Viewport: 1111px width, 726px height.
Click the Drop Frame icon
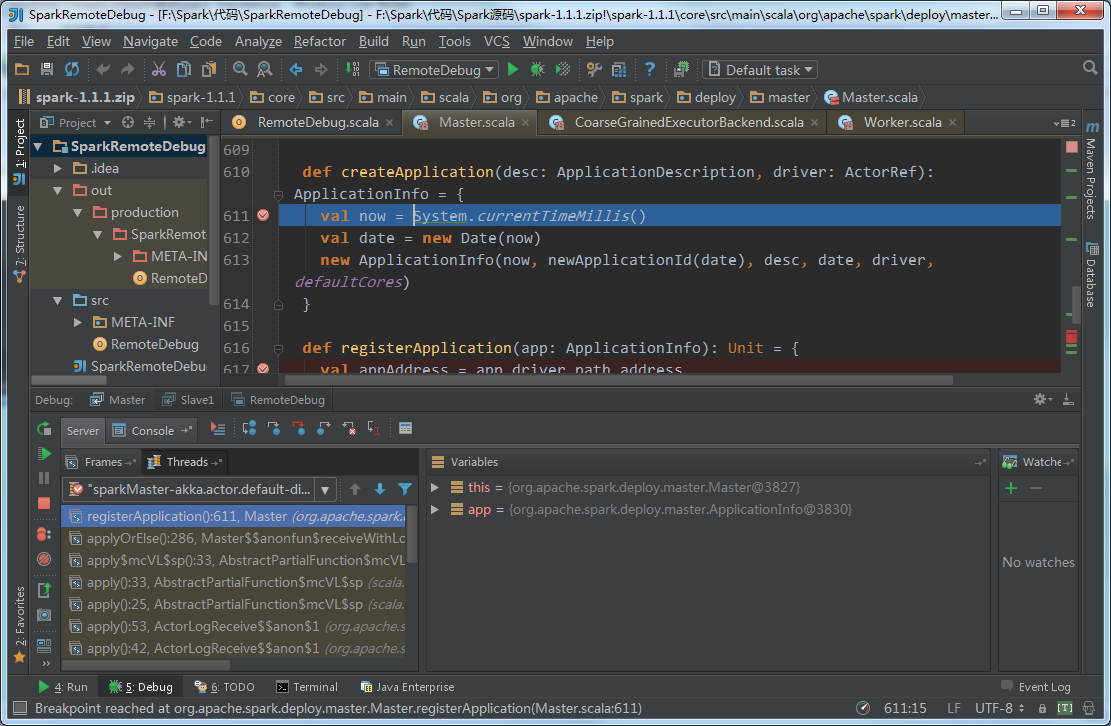coord(349,429)
